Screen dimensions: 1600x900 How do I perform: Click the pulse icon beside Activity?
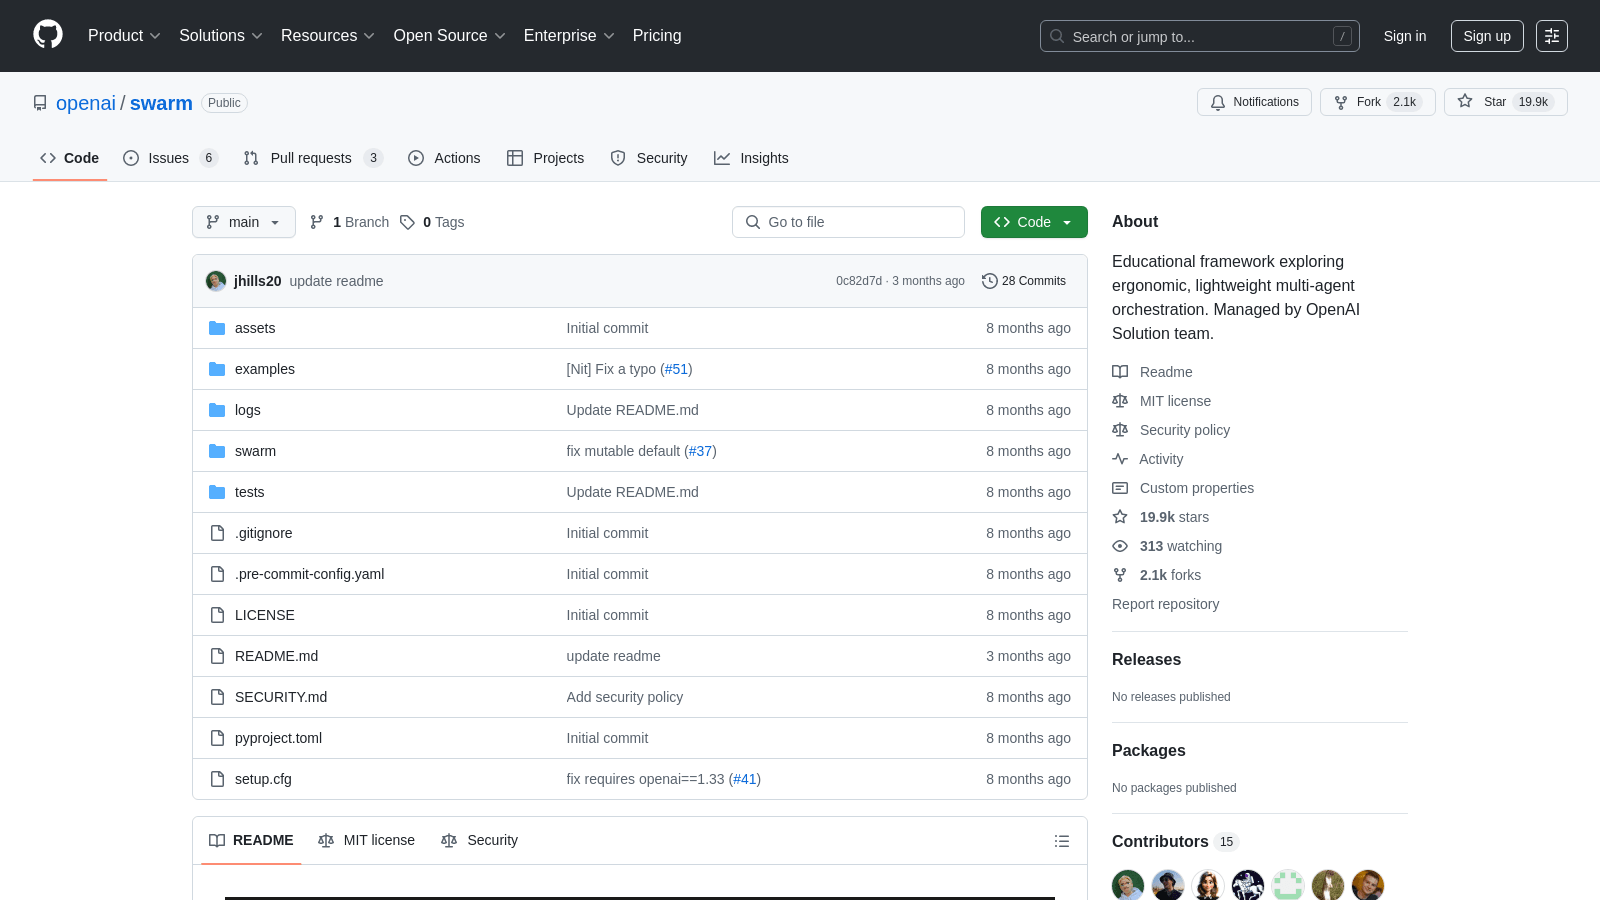[x=1120, y=459]
